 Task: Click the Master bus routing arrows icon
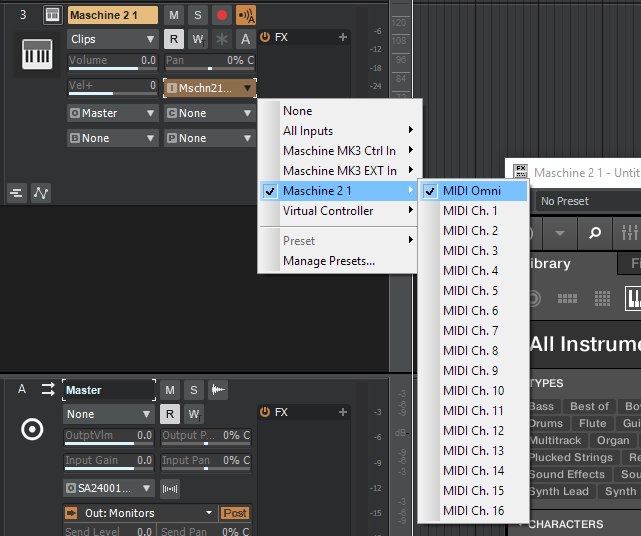(48, 389)
